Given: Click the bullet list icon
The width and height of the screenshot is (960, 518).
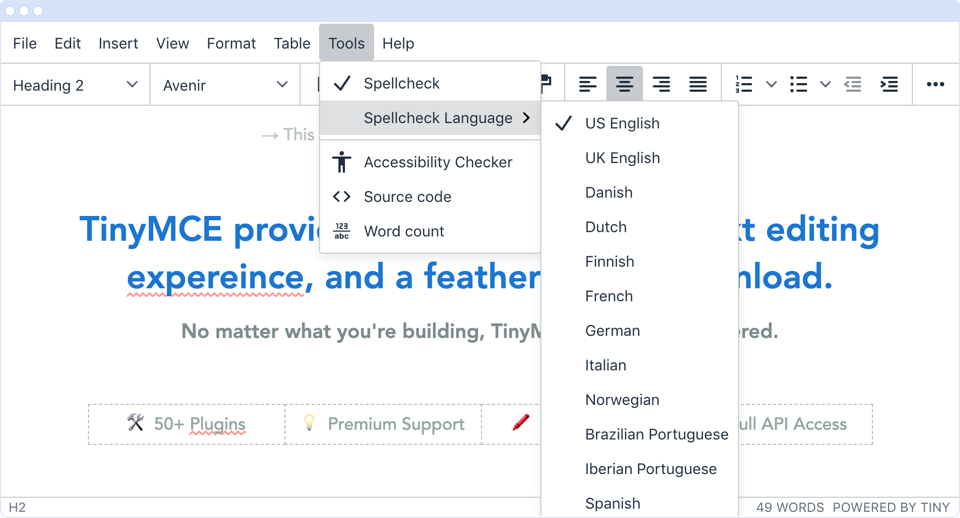Looking at the screenshot, I should click(x=798, y=84).
